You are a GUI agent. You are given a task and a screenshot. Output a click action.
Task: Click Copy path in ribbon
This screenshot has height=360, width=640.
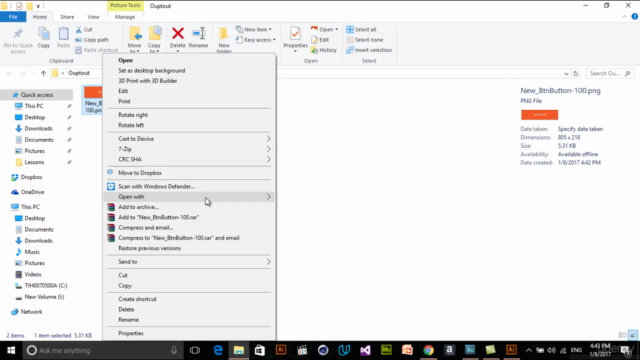coord(92,40)
